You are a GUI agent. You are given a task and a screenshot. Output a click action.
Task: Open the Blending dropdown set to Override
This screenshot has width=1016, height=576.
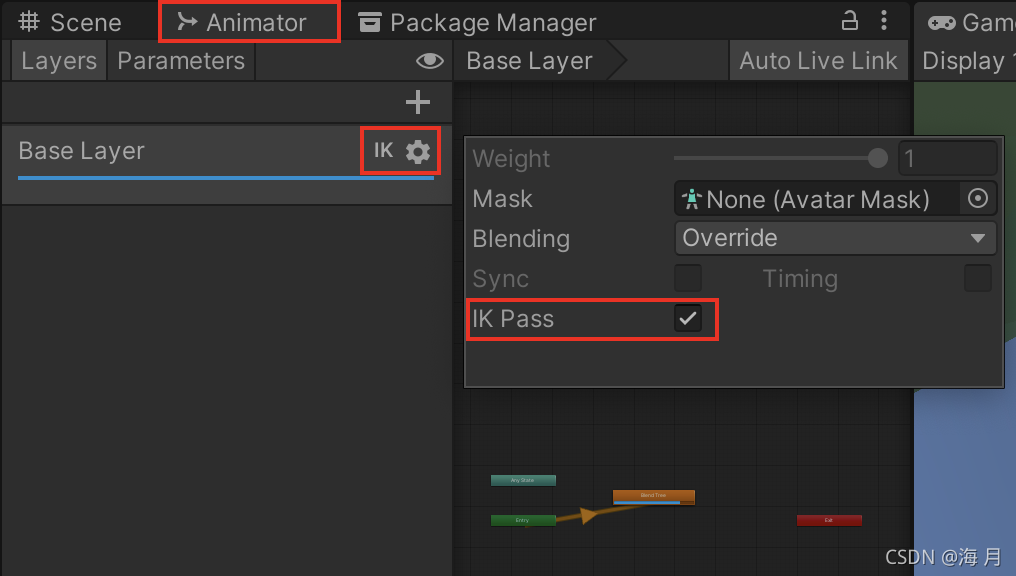point(835,238)
